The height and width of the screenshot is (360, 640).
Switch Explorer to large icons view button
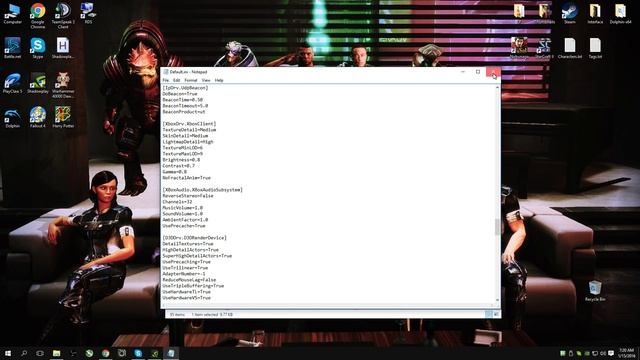[x=496, y=314]
